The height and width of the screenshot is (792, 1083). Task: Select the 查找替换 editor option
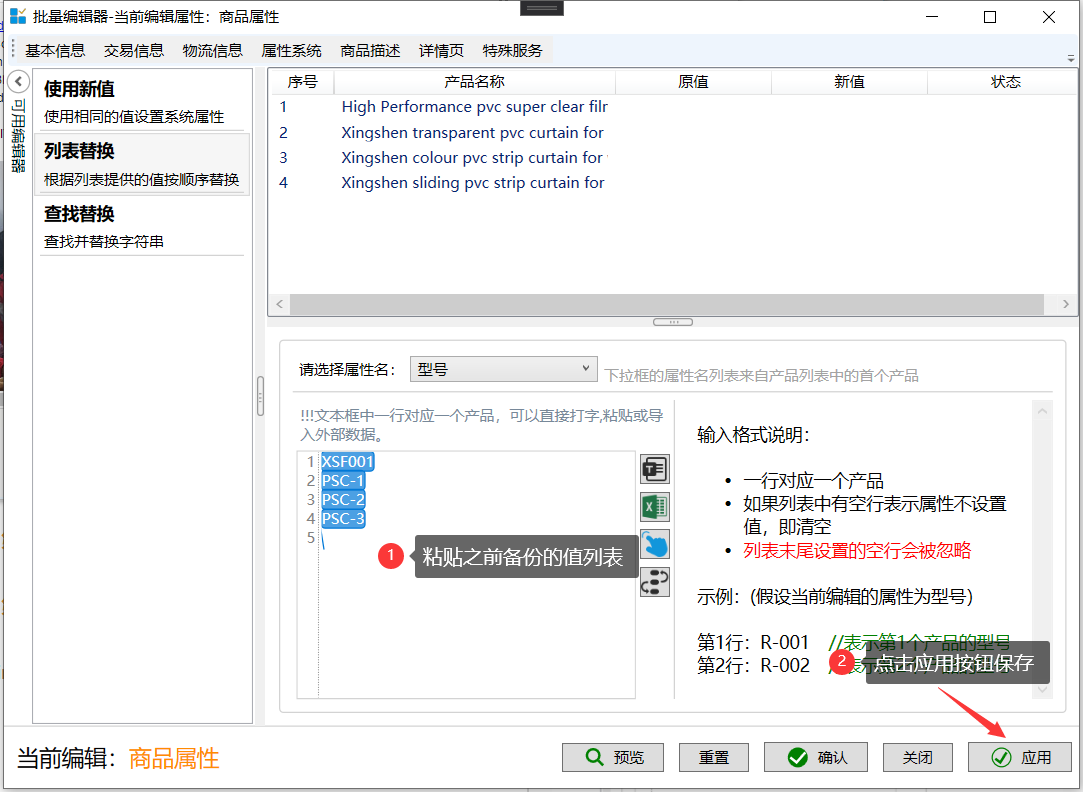pos(142,226)
